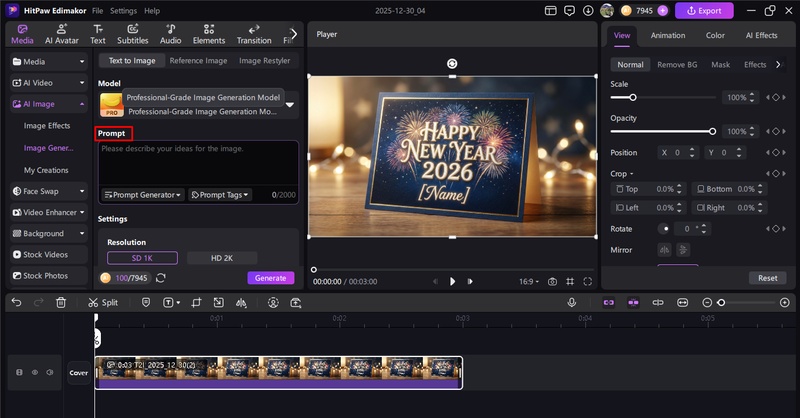Click the zoom out minus icon

coord(707,303)
